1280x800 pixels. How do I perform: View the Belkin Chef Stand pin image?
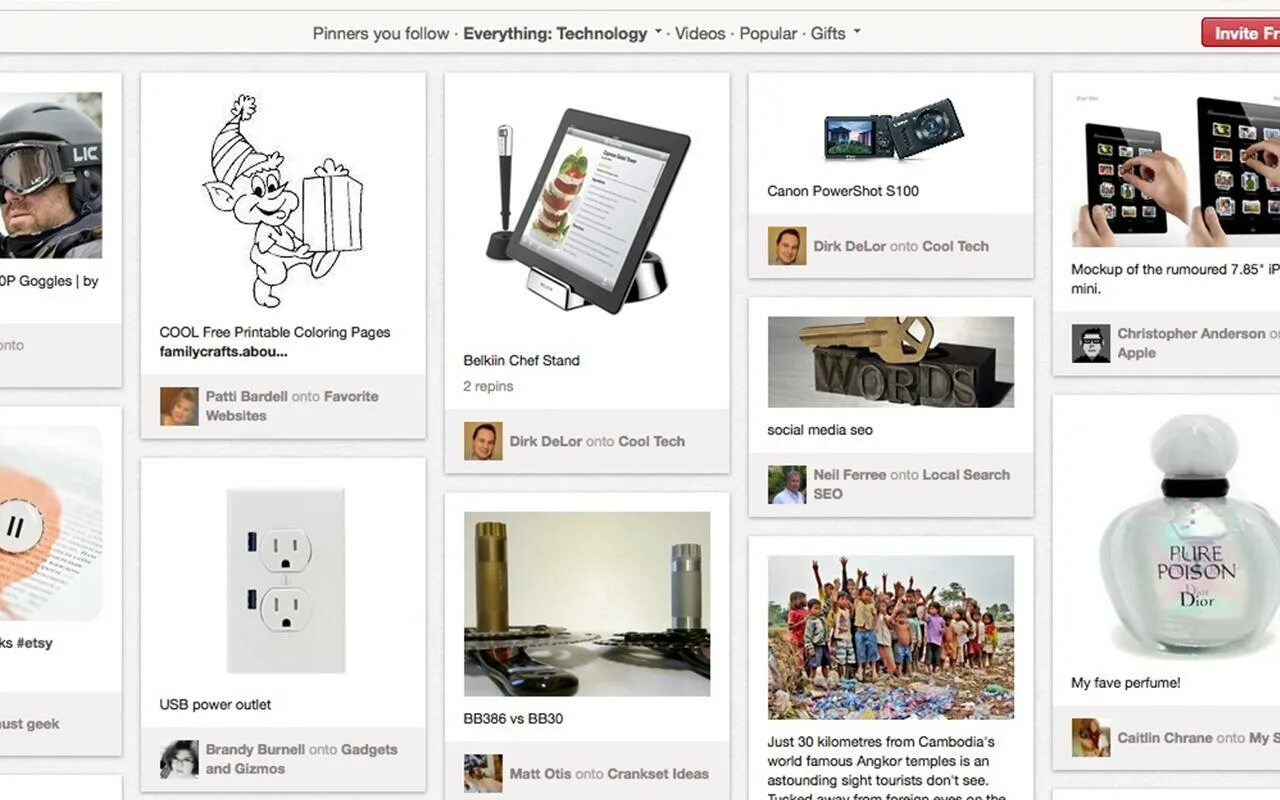pos(586,210)
